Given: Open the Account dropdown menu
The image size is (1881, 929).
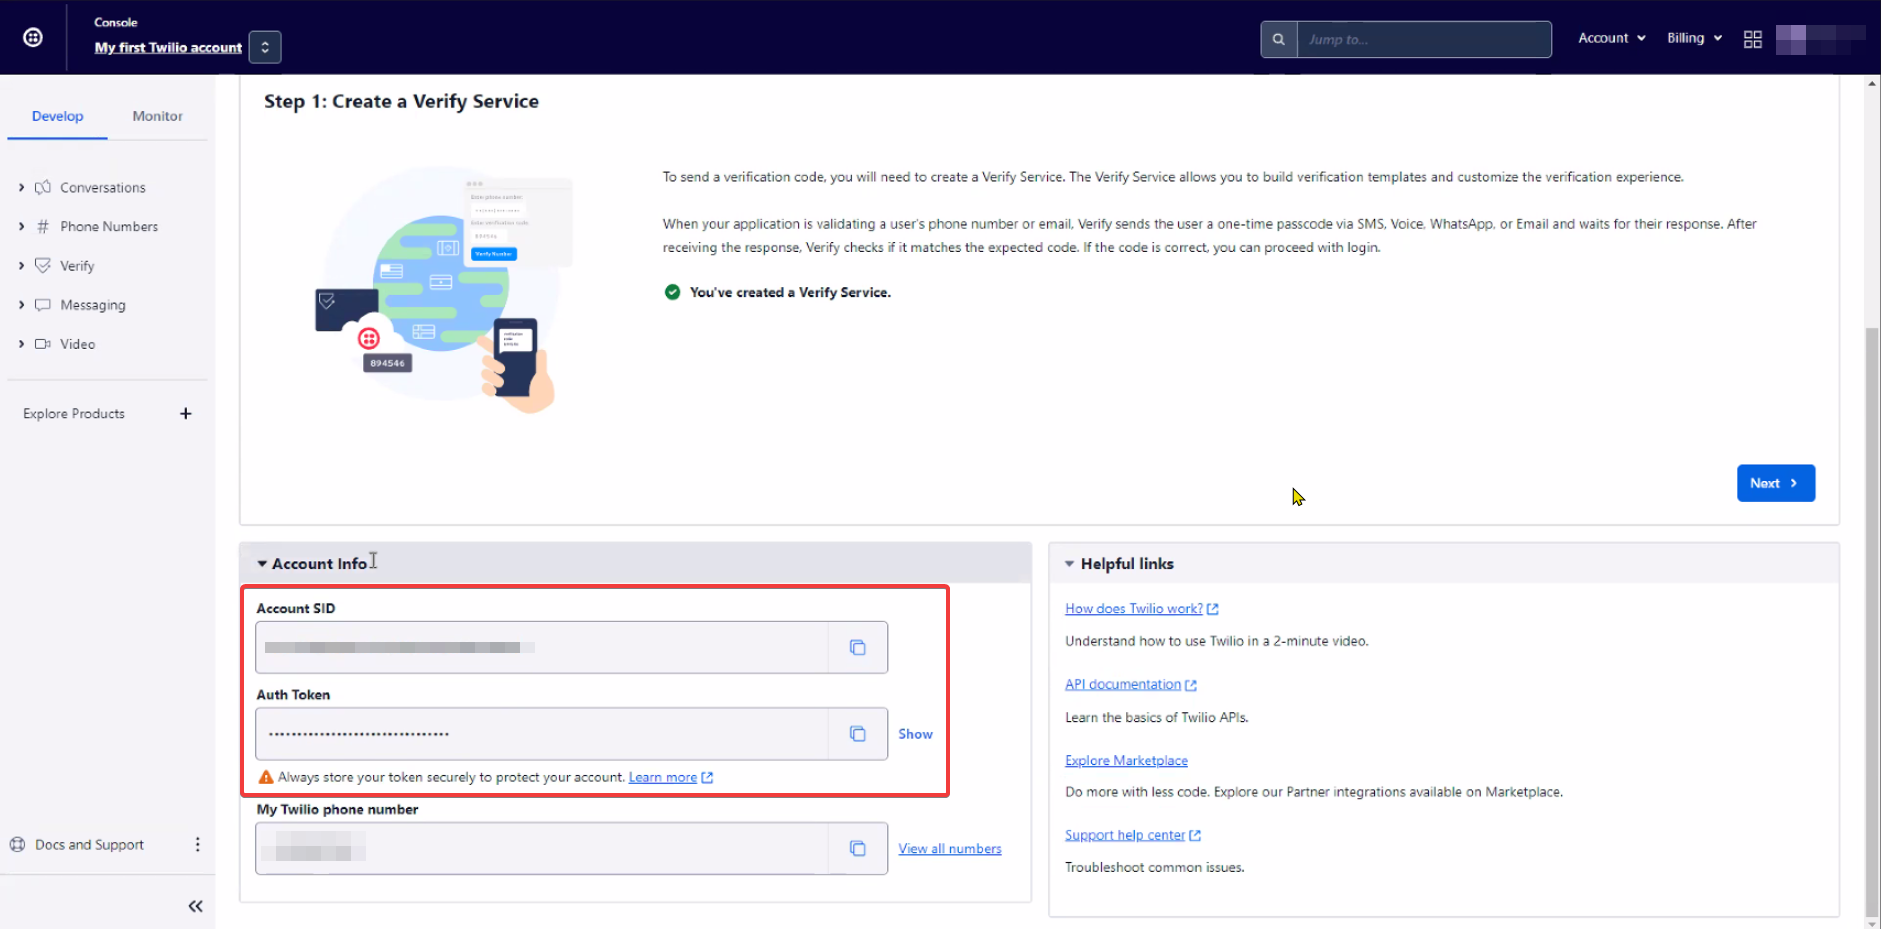Looking at the screenshot, I should click(1611, 38).
